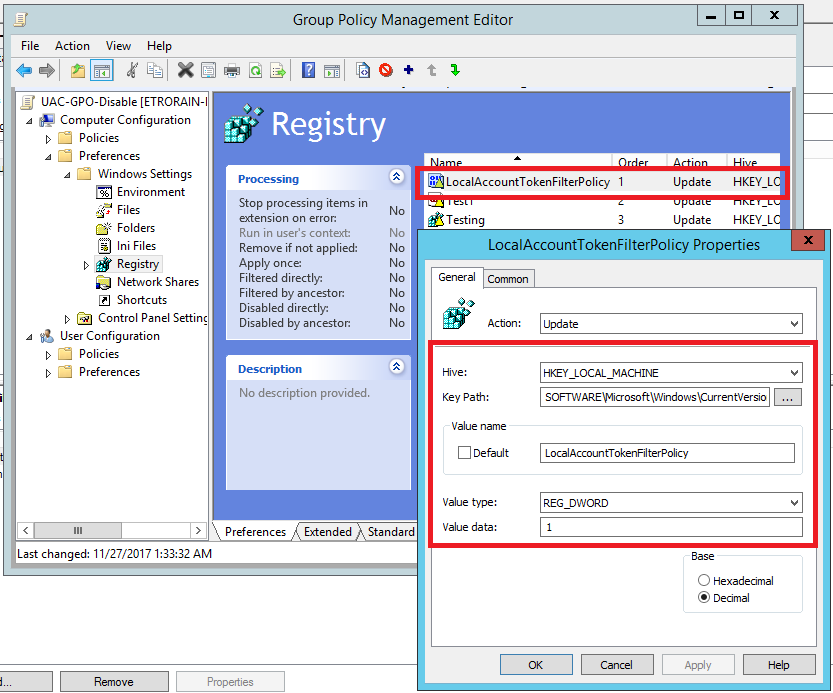Click the Print toolbar icon
833x693 pixels.
[x=232, y=70]
